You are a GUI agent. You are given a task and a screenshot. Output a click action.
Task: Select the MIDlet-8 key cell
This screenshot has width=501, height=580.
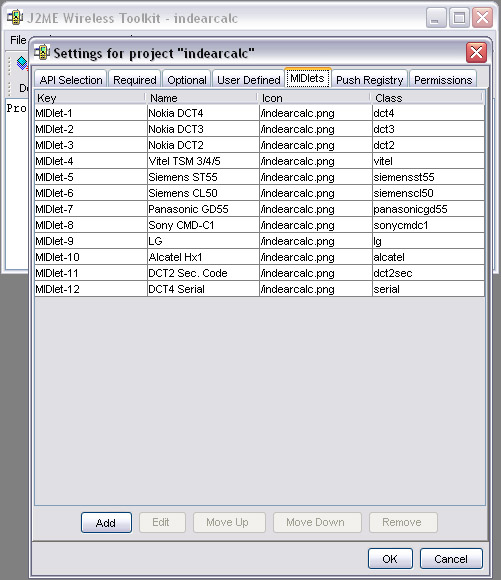click(91, 225)
